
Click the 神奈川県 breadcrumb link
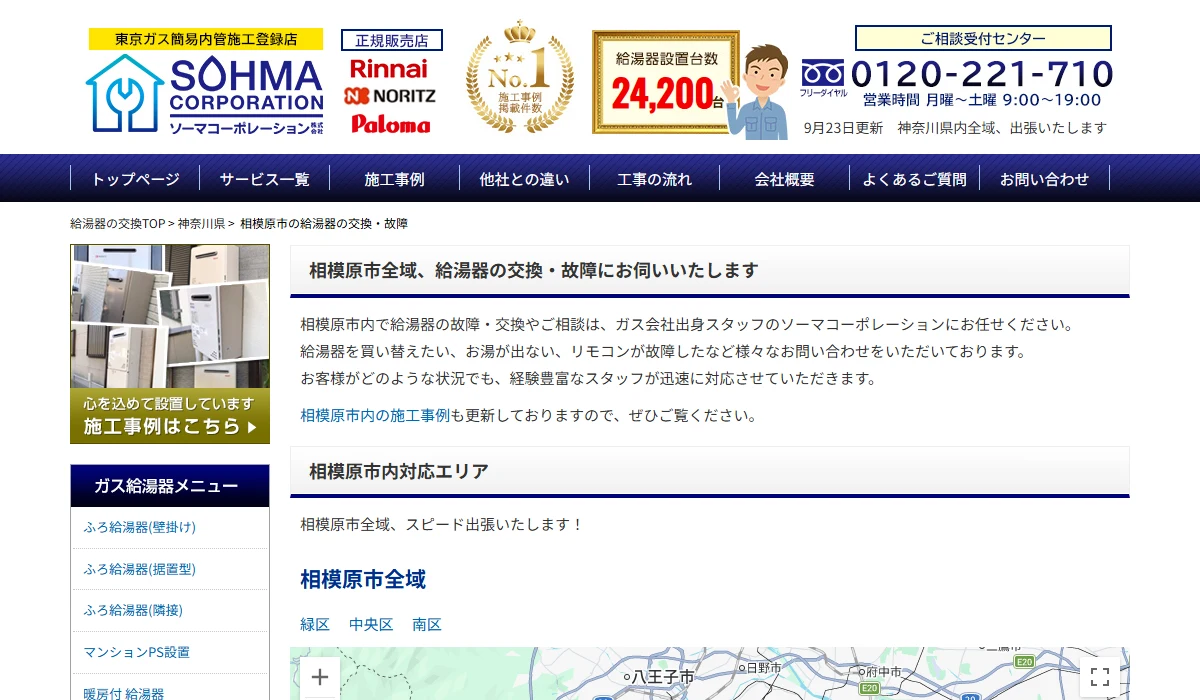(x=201, y=223)
